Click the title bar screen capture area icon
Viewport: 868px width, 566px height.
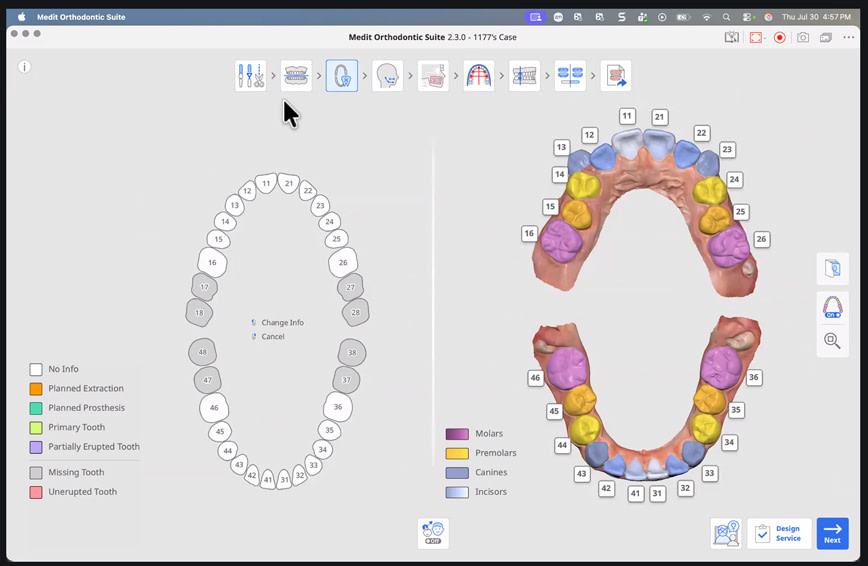click(x=756, y=38)
